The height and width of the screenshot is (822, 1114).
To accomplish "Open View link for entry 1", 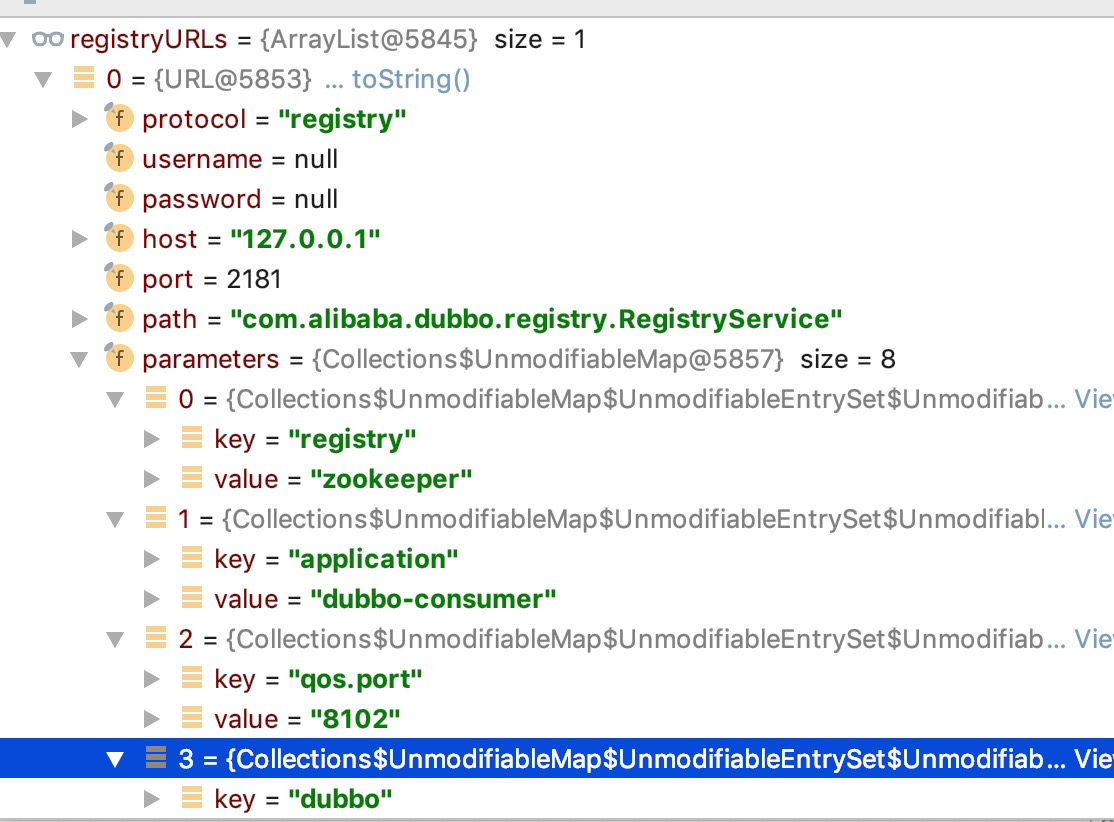I will [x=1093, y=519].
